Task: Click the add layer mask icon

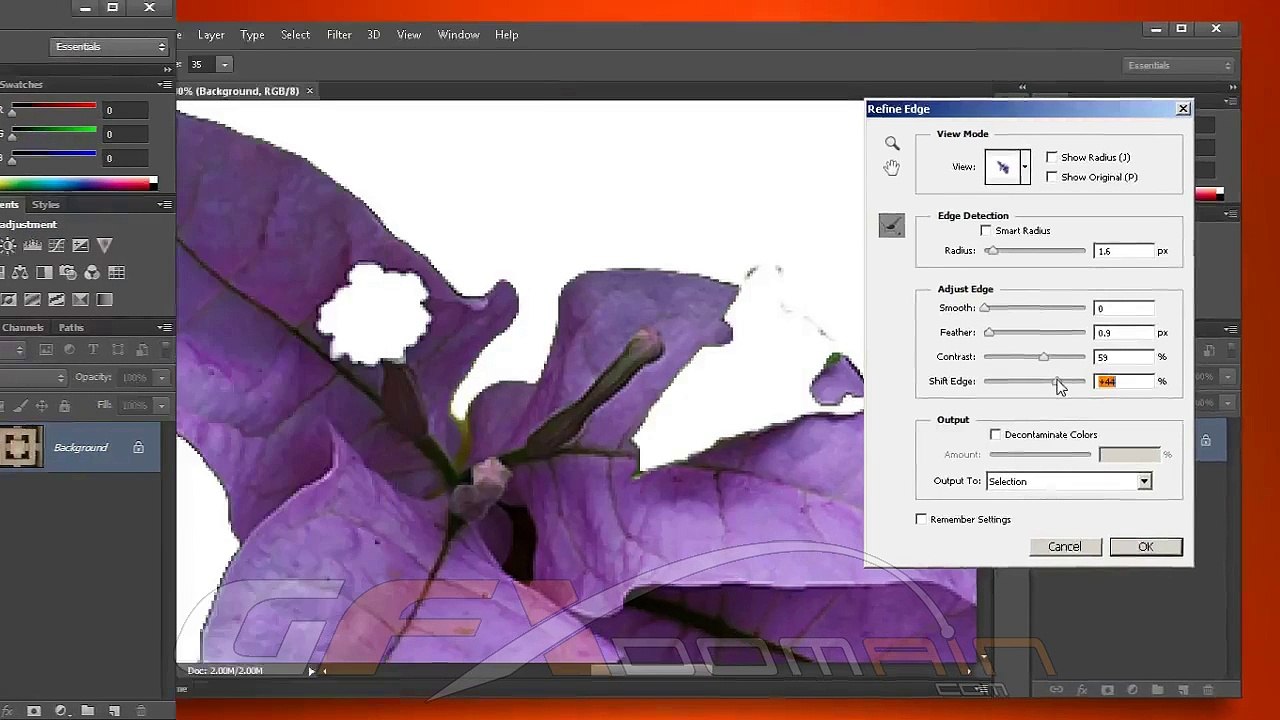Action: click(34, 710)
